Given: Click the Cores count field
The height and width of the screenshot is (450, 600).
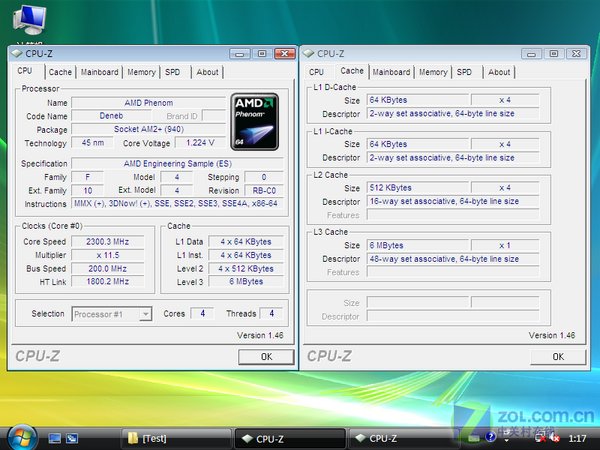Looking at the screenshot, I should click(x=202, y=313).
